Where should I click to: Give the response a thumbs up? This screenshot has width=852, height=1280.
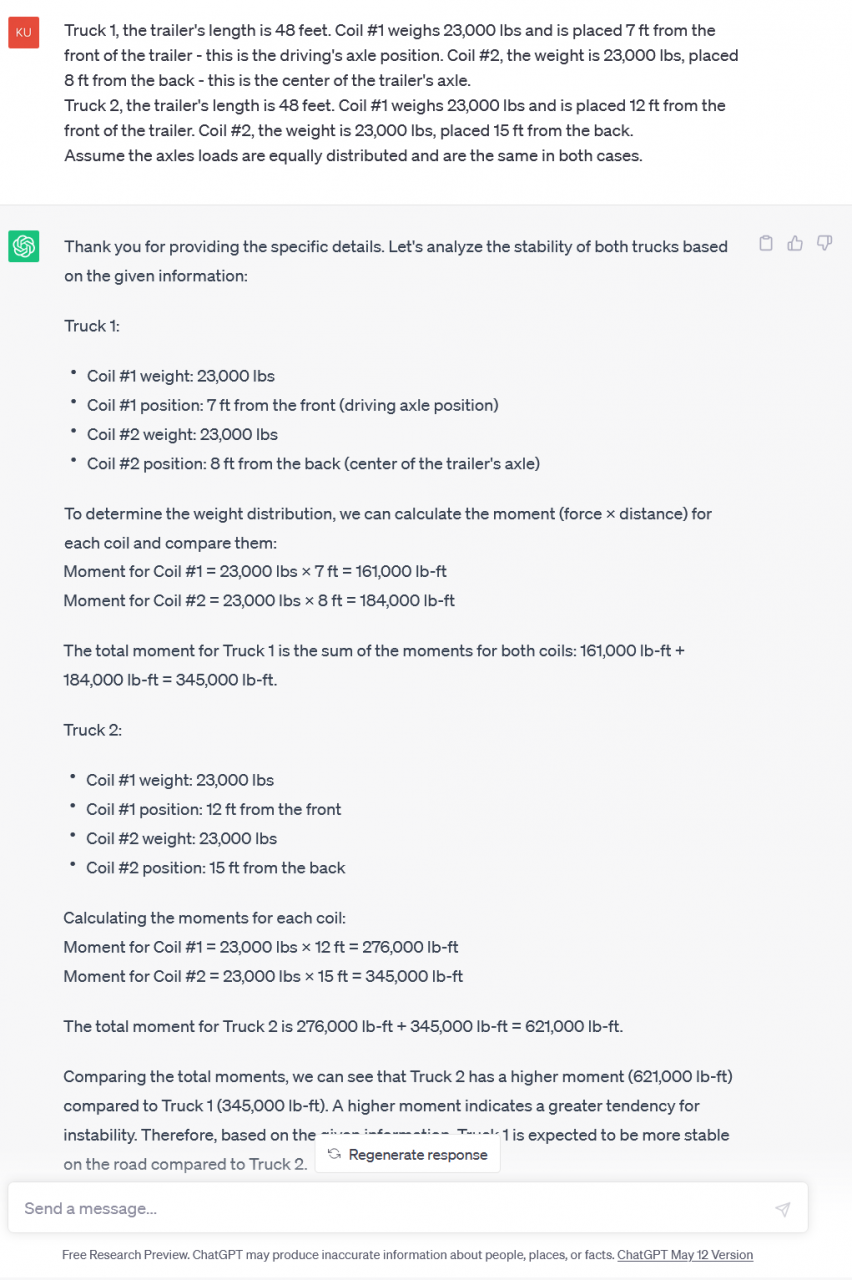pyautogui.click(x=795, y=243)
